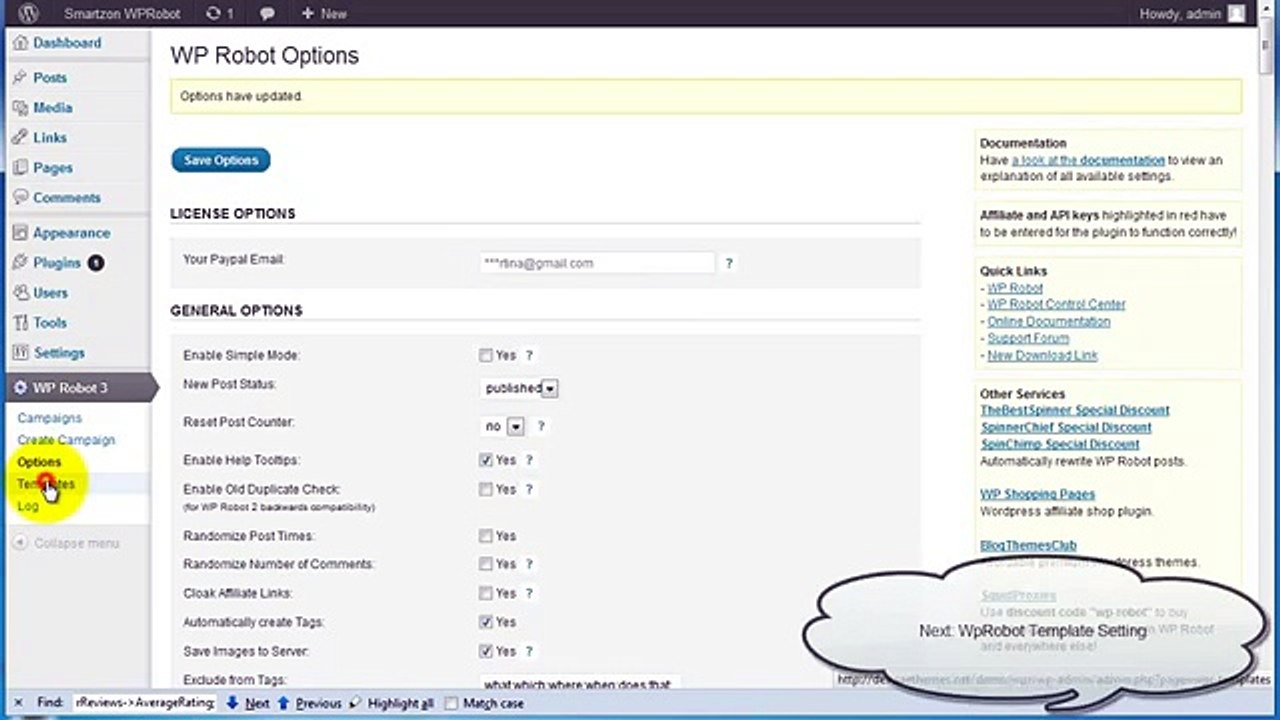
Task: Open the + New menu
Action: click(x=323, y=14)
